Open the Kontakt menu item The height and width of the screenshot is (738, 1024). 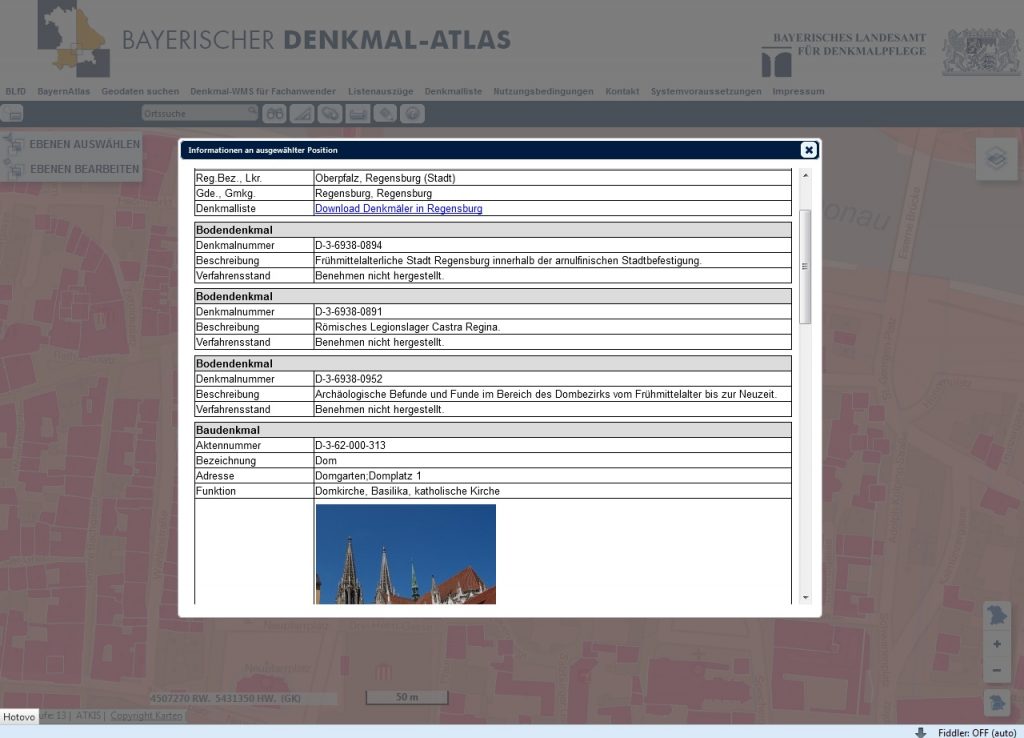tap(622, 91)
